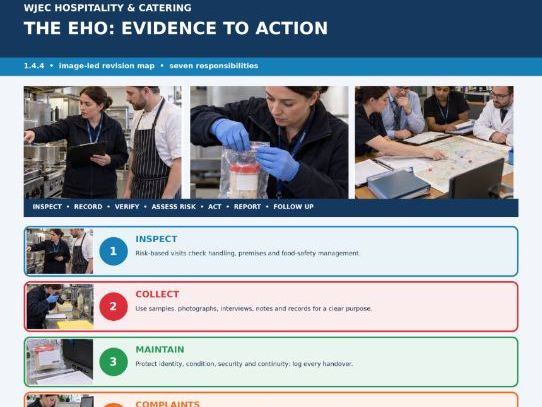The width and height of the screenshot is (542, 407).
Task: Select the INSPECT card thumbnail image
Action: [60, 251]
